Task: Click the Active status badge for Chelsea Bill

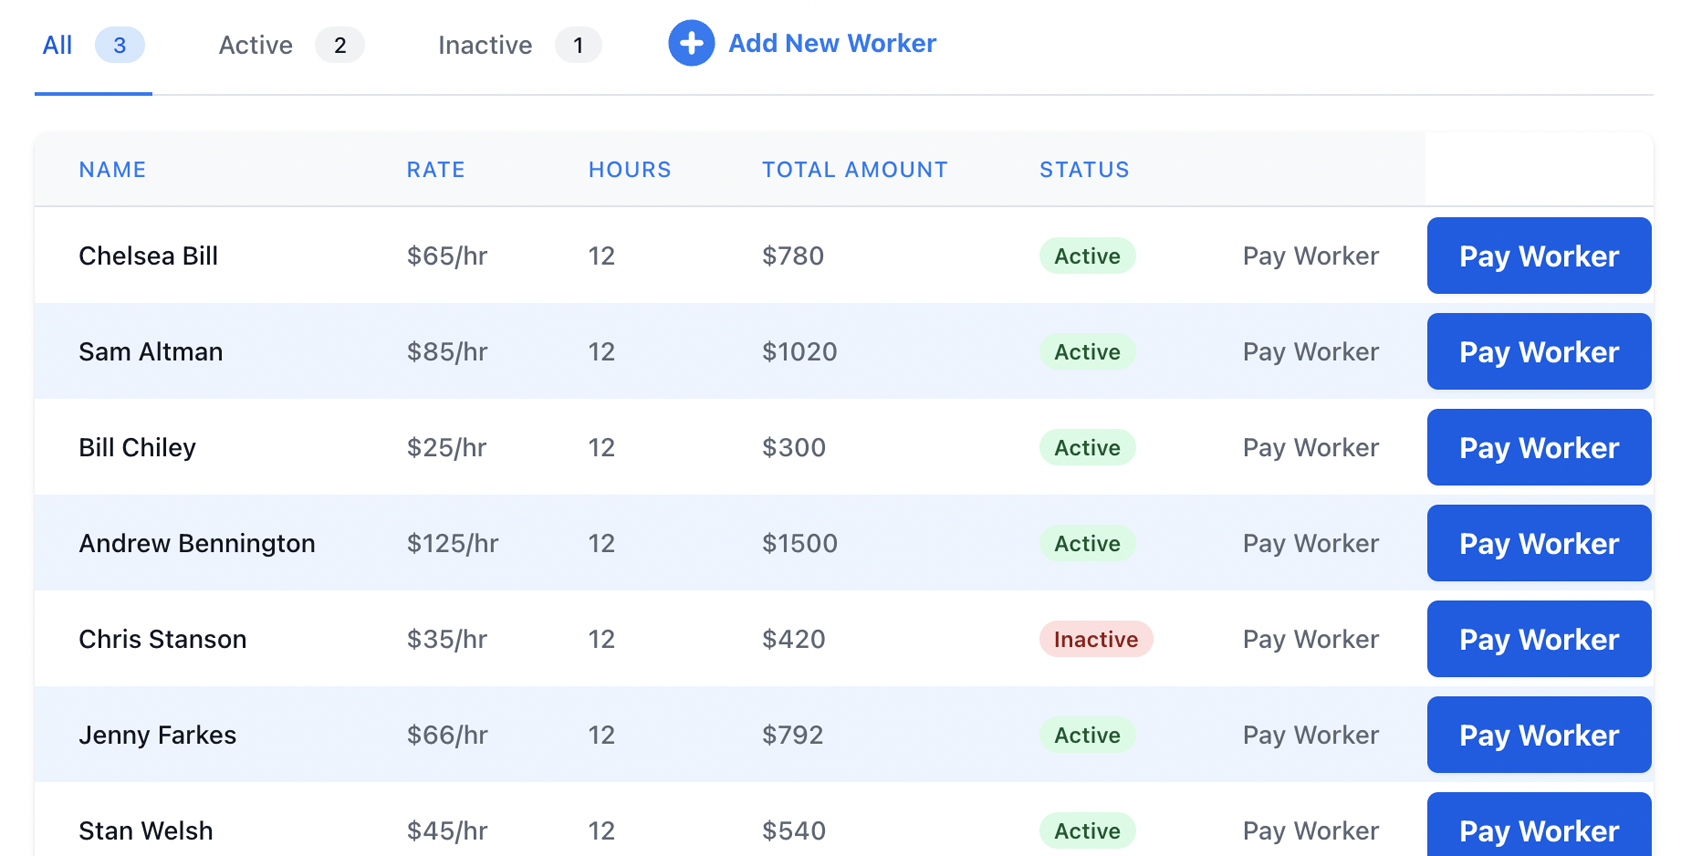Action: (x=1087, y=256)
